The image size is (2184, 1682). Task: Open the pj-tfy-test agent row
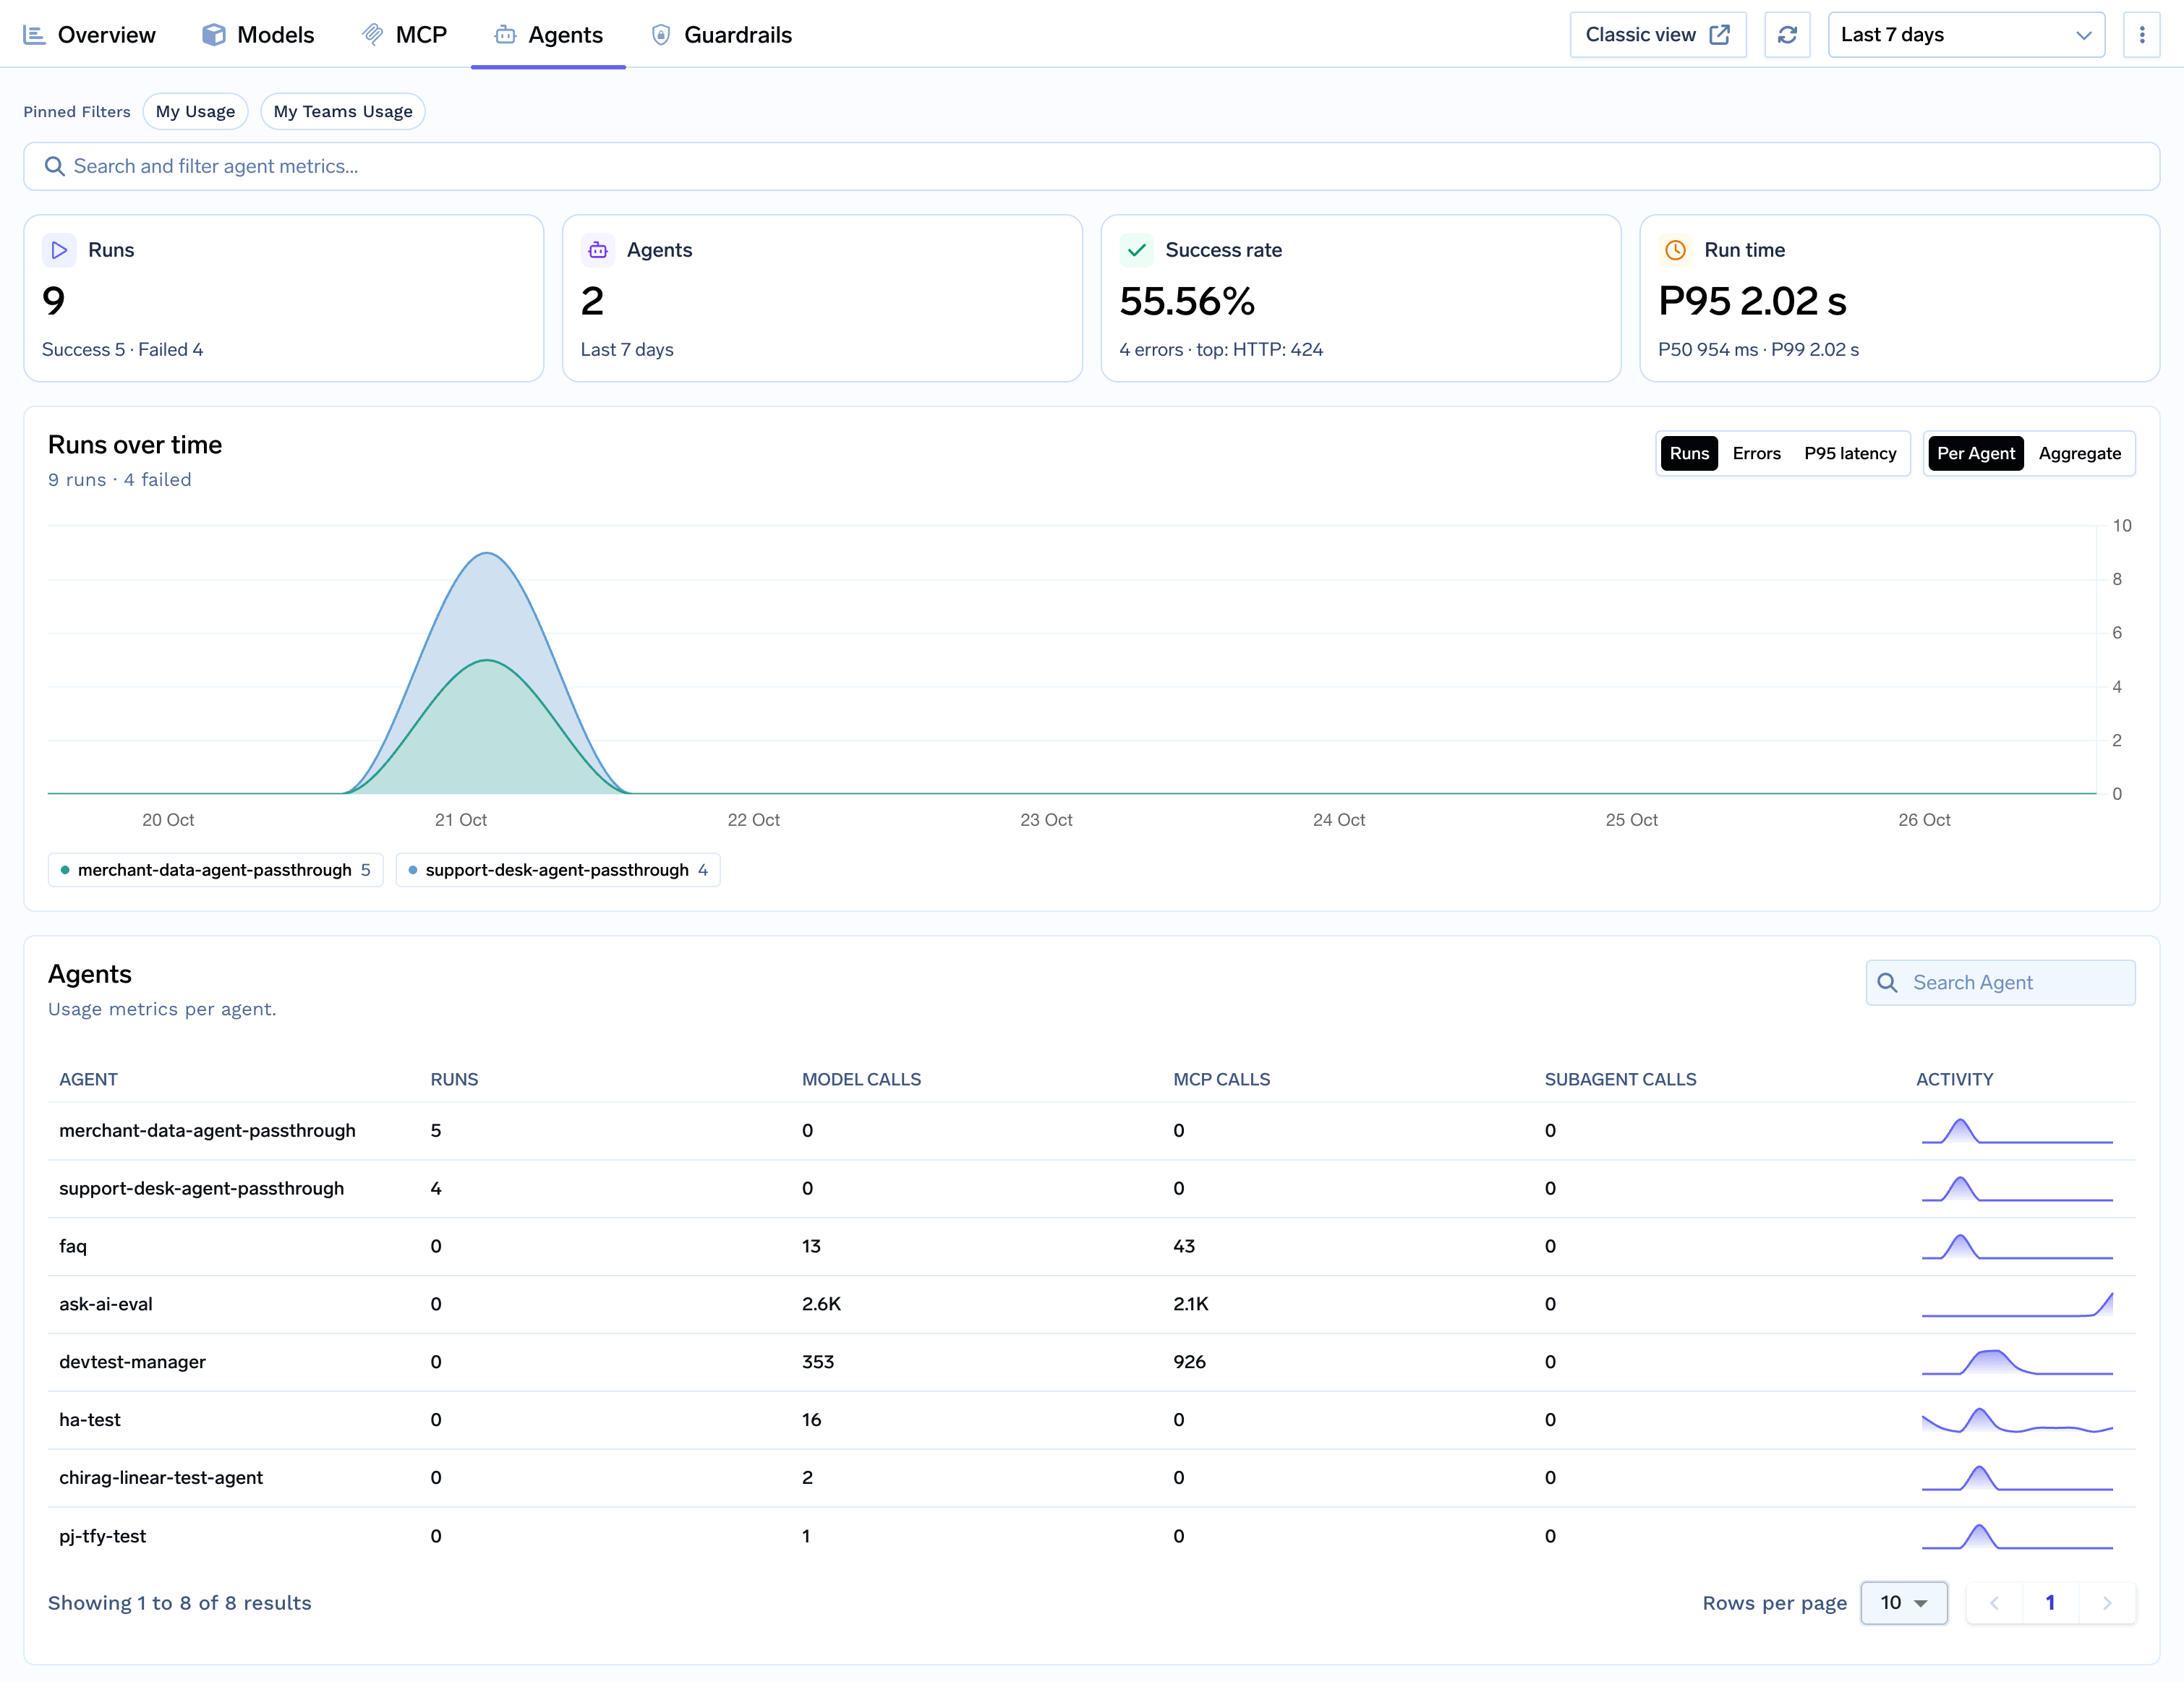click(1091, 1537)
